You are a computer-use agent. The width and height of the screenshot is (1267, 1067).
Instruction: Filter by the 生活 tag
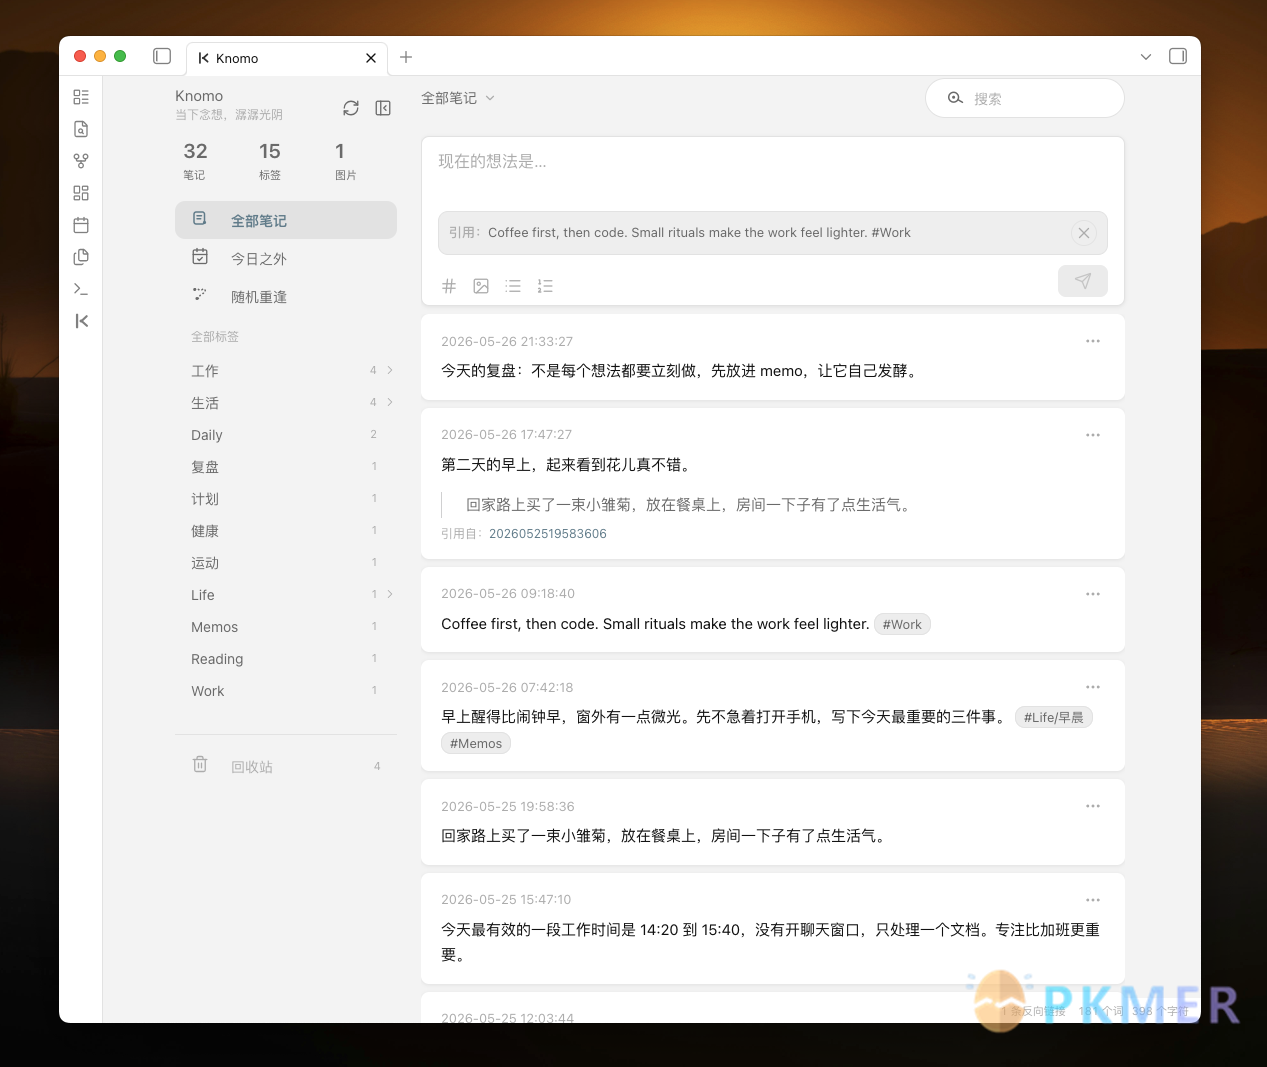point(205,403)
